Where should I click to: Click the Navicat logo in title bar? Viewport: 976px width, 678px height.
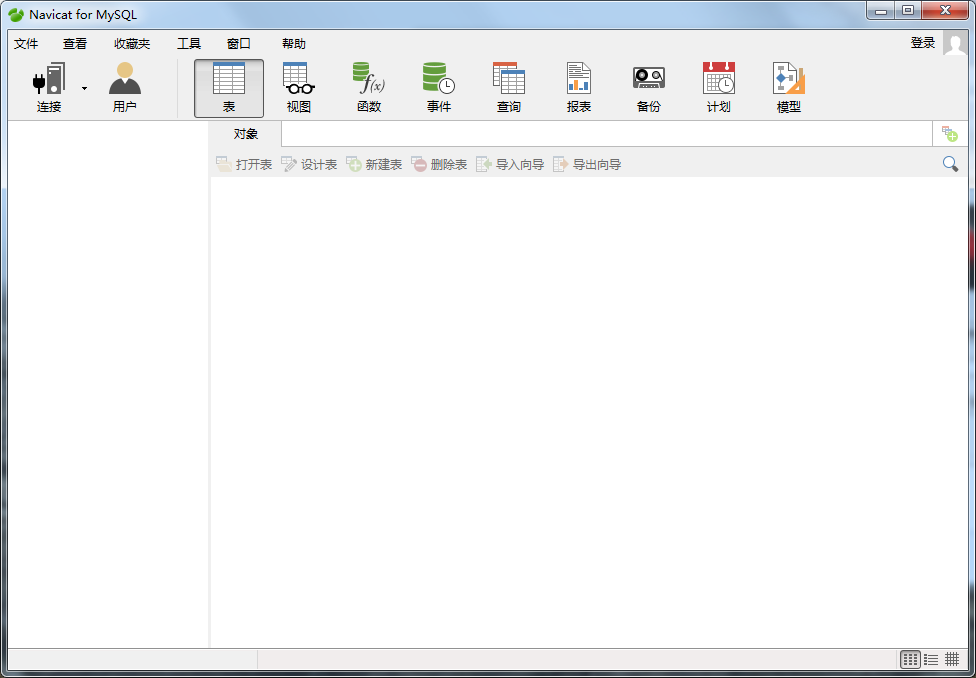pyautogui.click(x=16, y=15)
